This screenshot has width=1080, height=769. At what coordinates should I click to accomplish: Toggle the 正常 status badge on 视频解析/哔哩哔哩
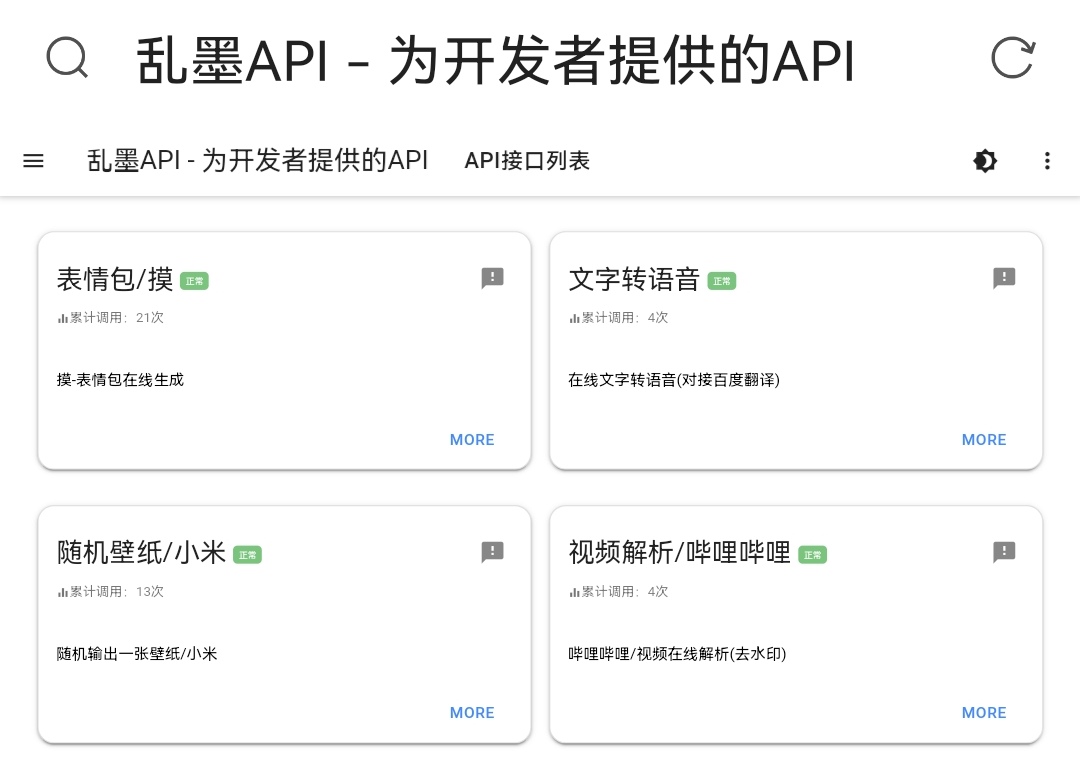pos(812,554)
